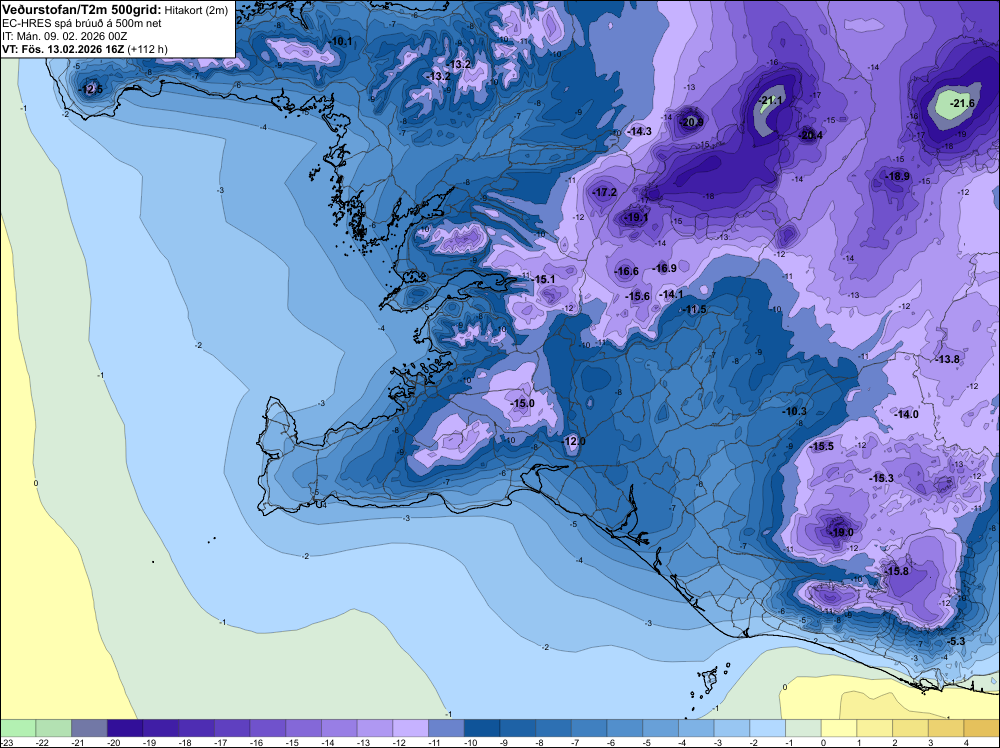1000x748 pixels.
Task: Click the -15.0 temperature label
Action: (522, 403)
